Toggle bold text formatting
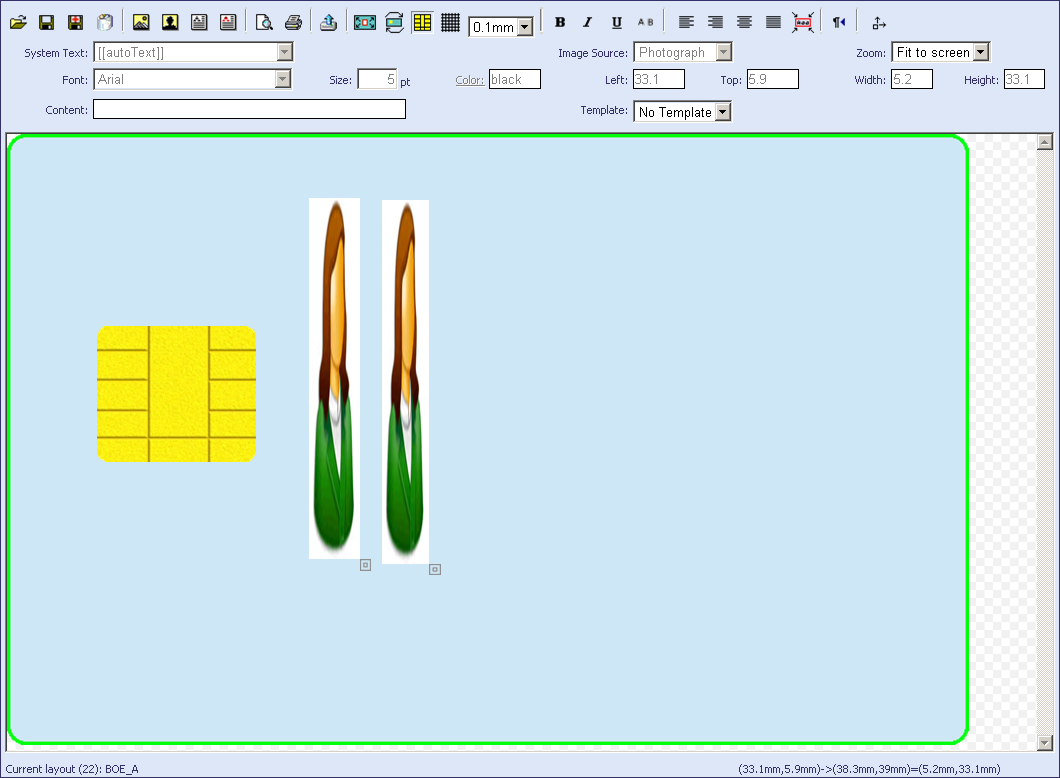Viewport: 1060px width, 778px height. click(560, 22)
